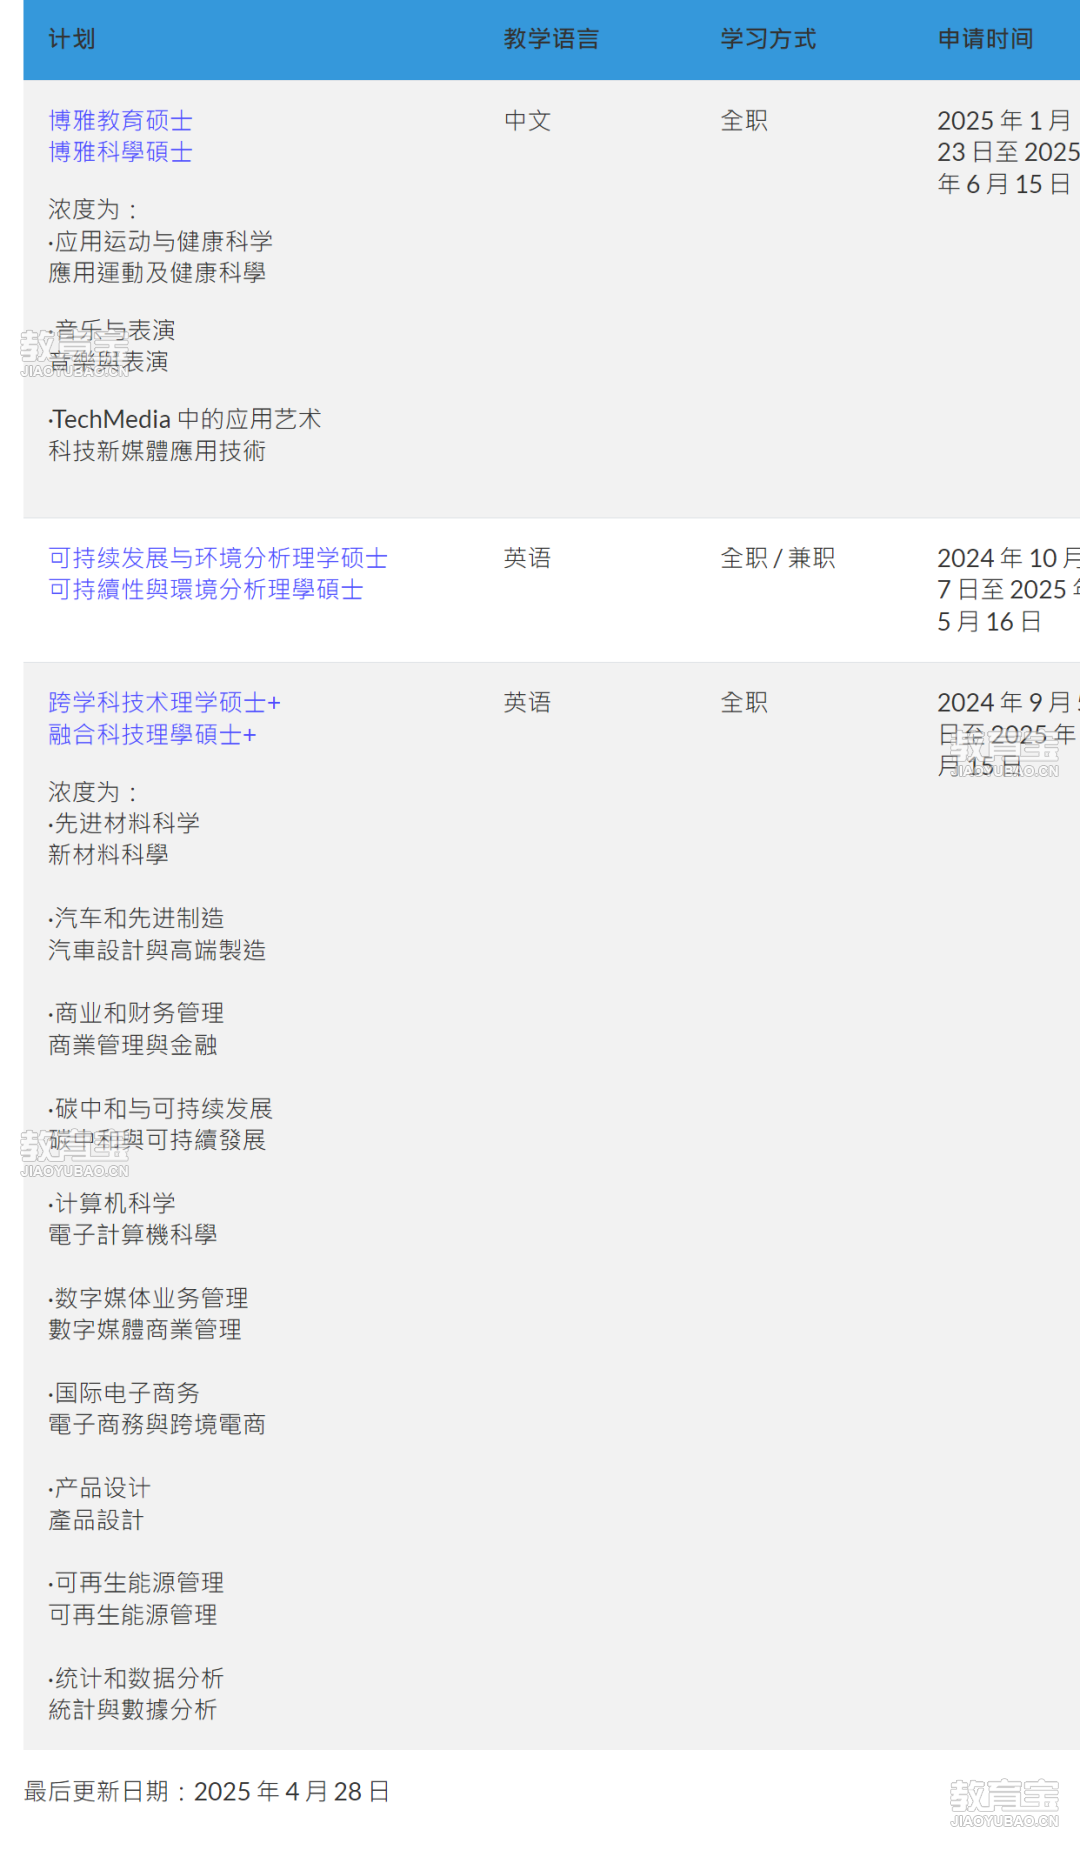Click application date starting 2024 年 10 月
The height and width of the screenshot is (1850, 1080).
[x=1008, y=590]
